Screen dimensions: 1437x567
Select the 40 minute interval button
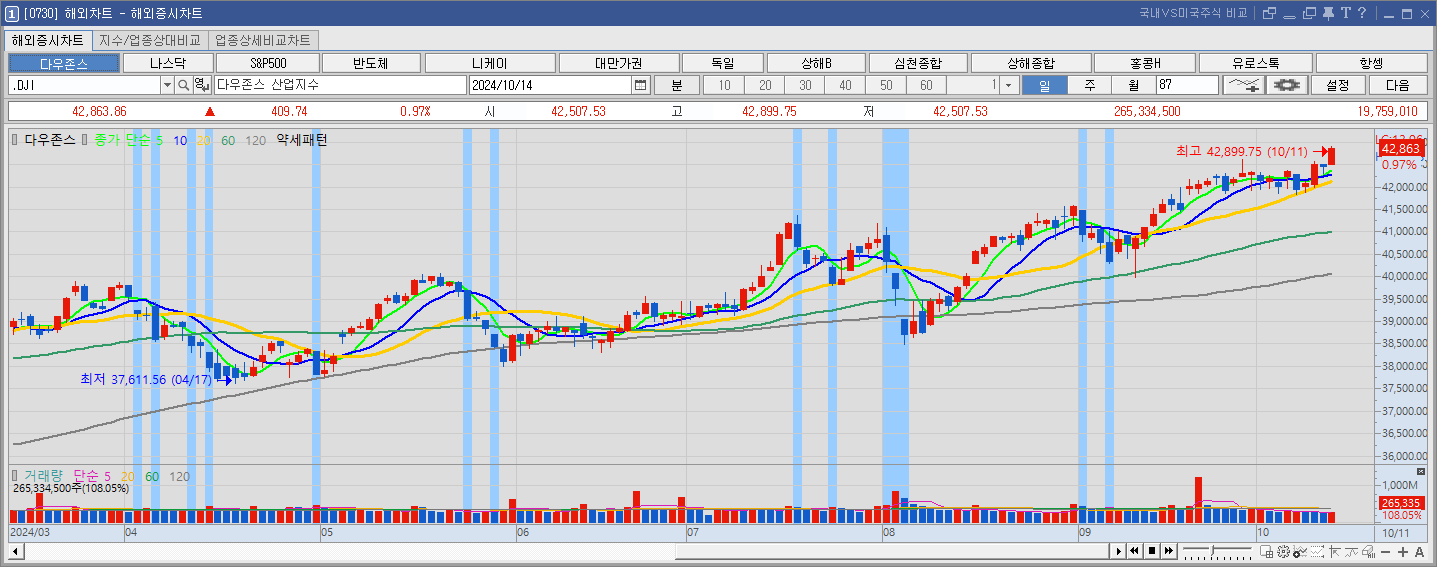846,85
